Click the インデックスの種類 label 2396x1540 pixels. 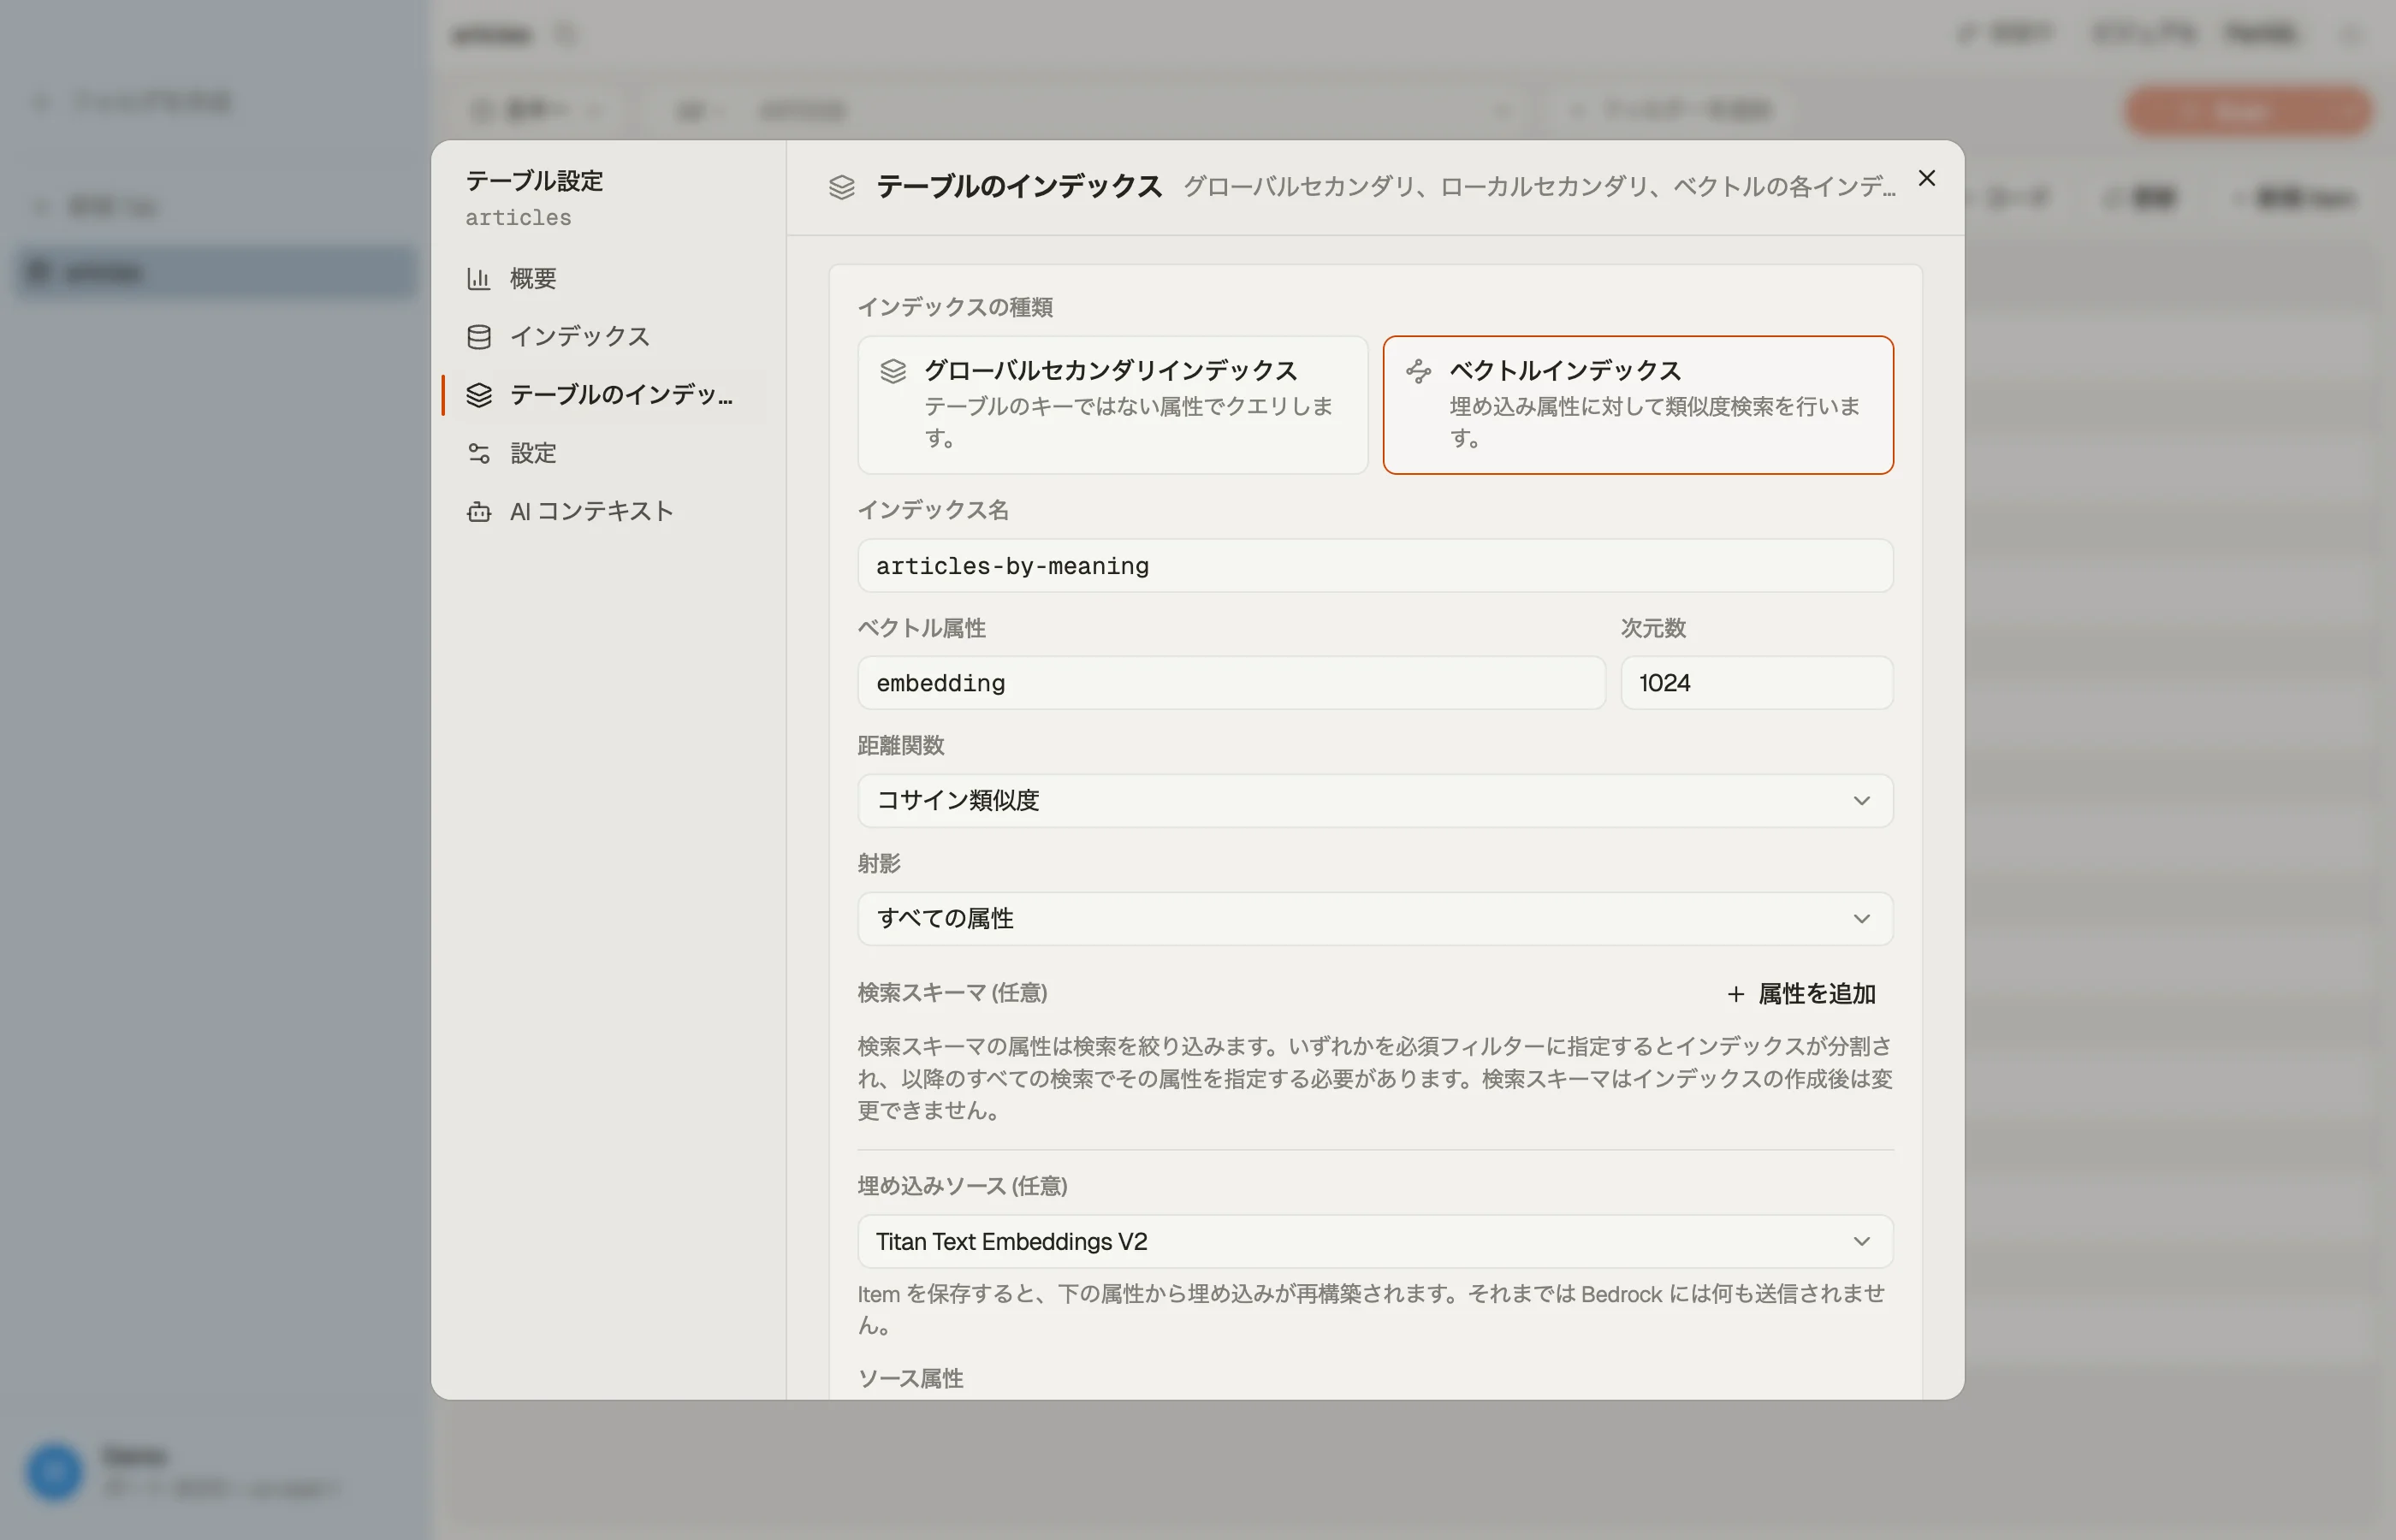click(955, 307)
